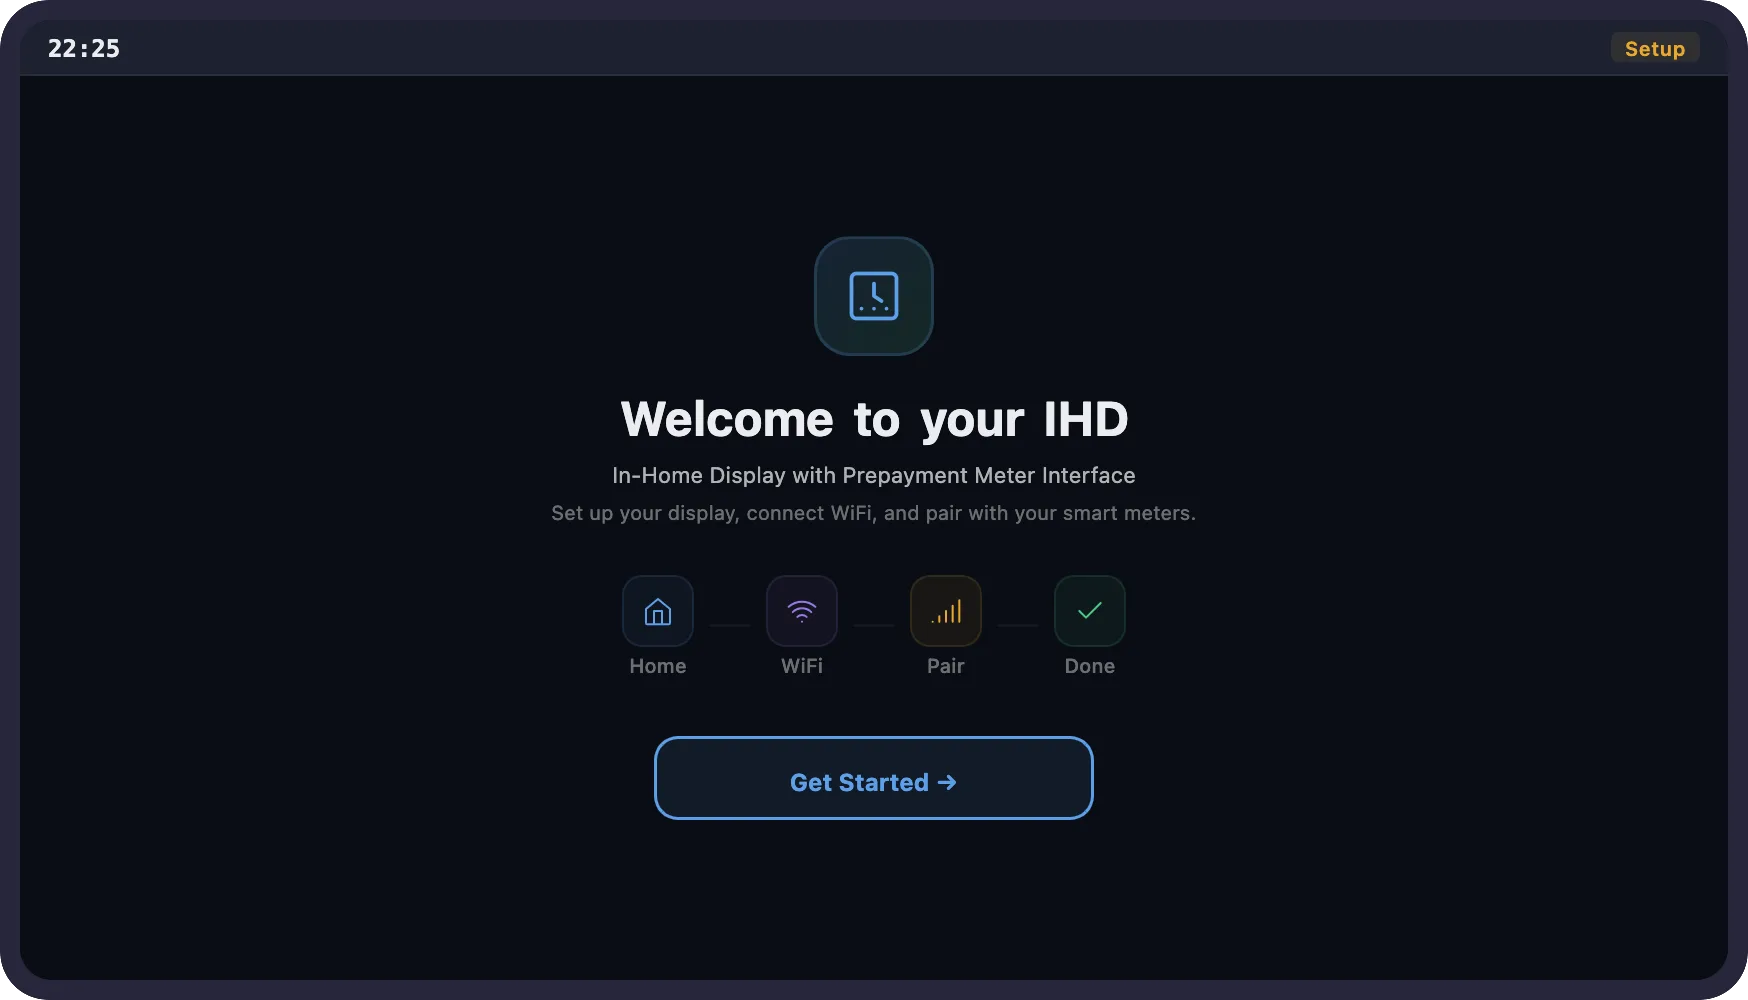Screen dimensions: 1748x1000
Task: Select the Prepayment Meter Interface subtitle text
Action: coord(873,476)
